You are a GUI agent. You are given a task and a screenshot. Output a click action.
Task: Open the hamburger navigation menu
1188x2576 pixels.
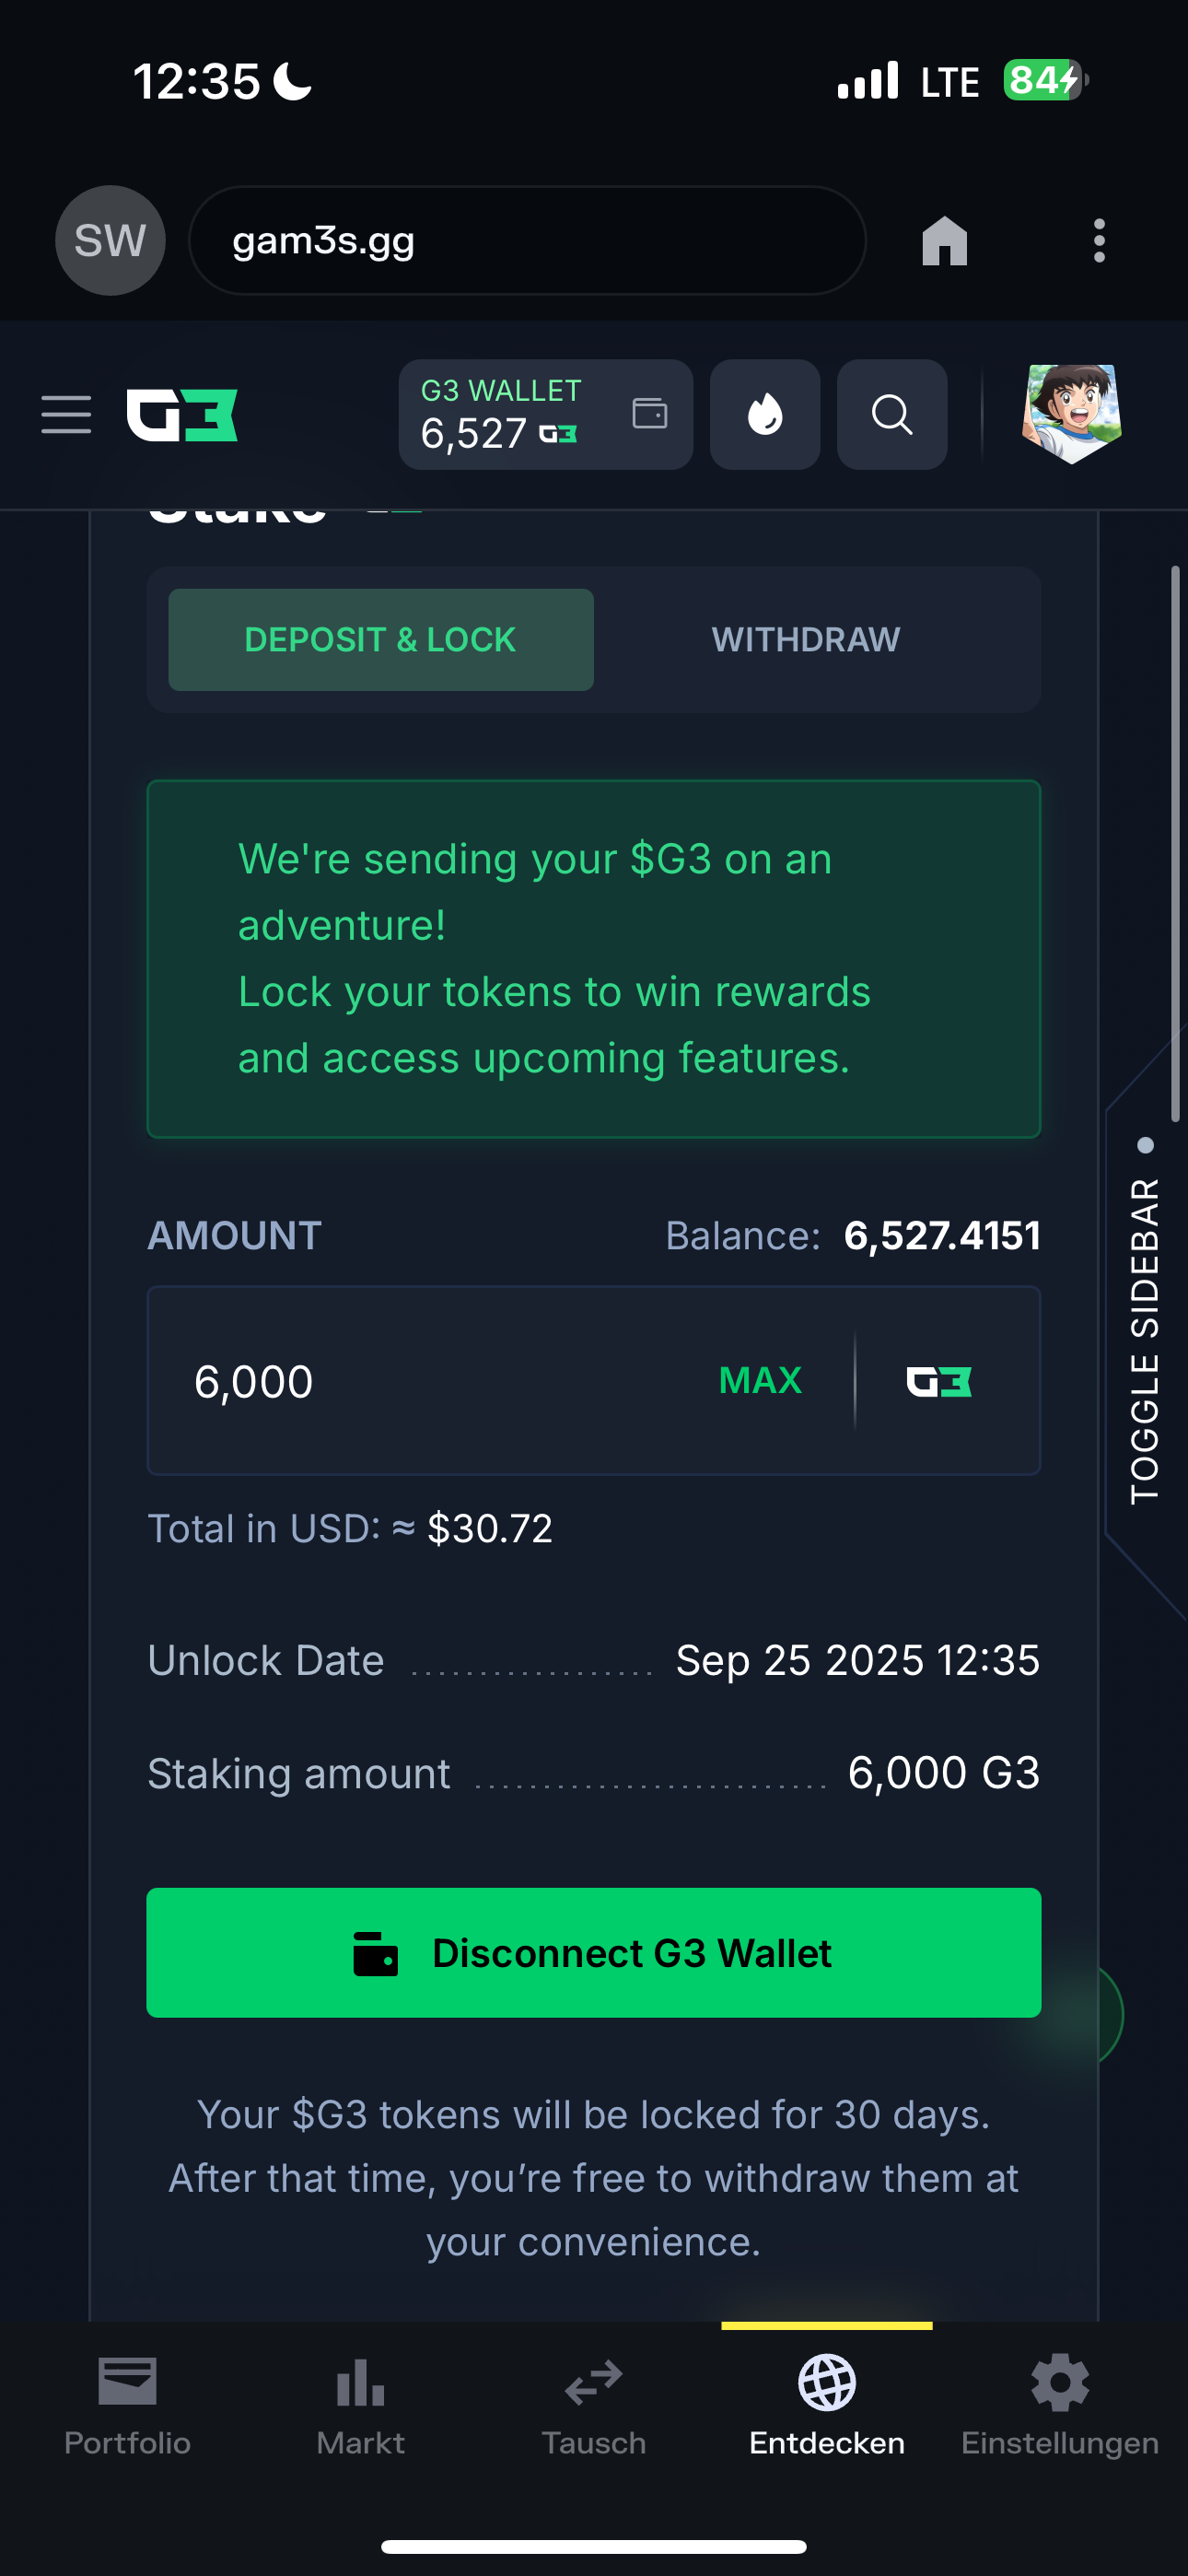[x=66, y=414]
